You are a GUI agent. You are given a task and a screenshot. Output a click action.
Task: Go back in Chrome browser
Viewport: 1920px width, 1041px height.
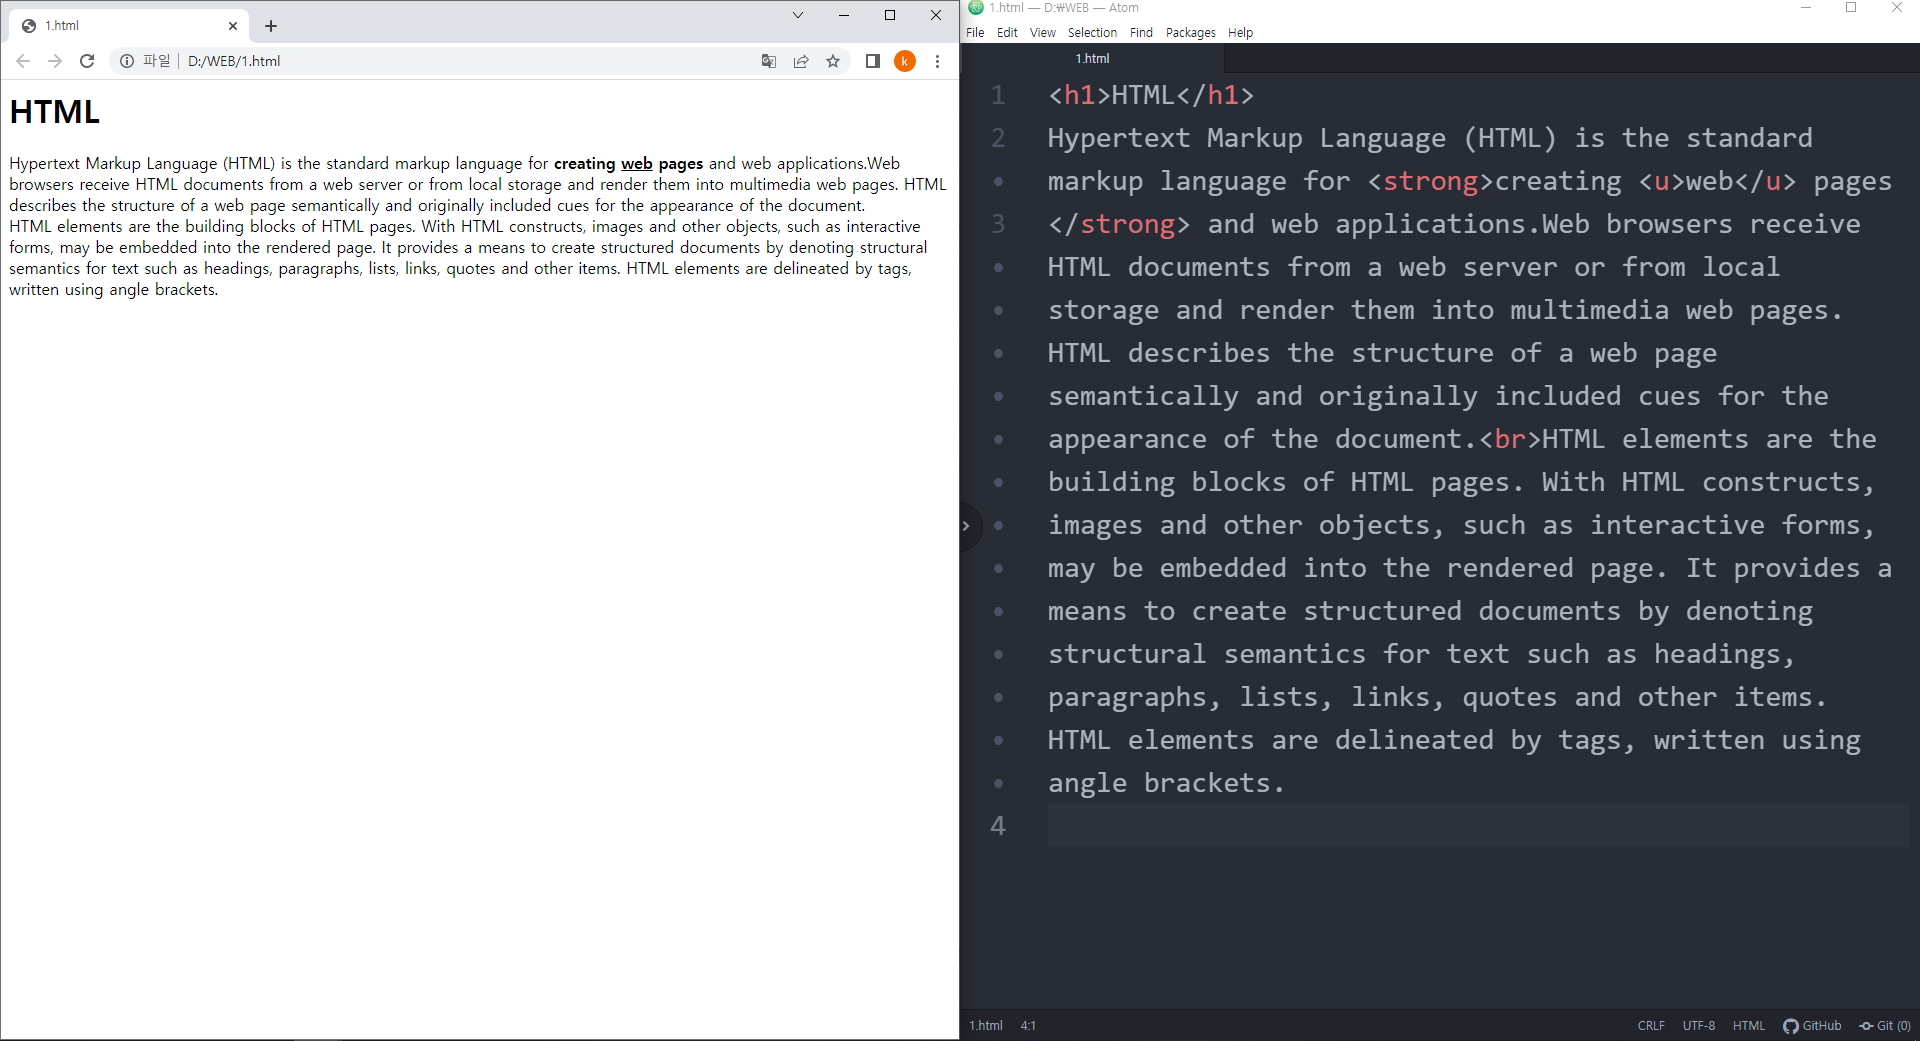[x=23, y=61]
